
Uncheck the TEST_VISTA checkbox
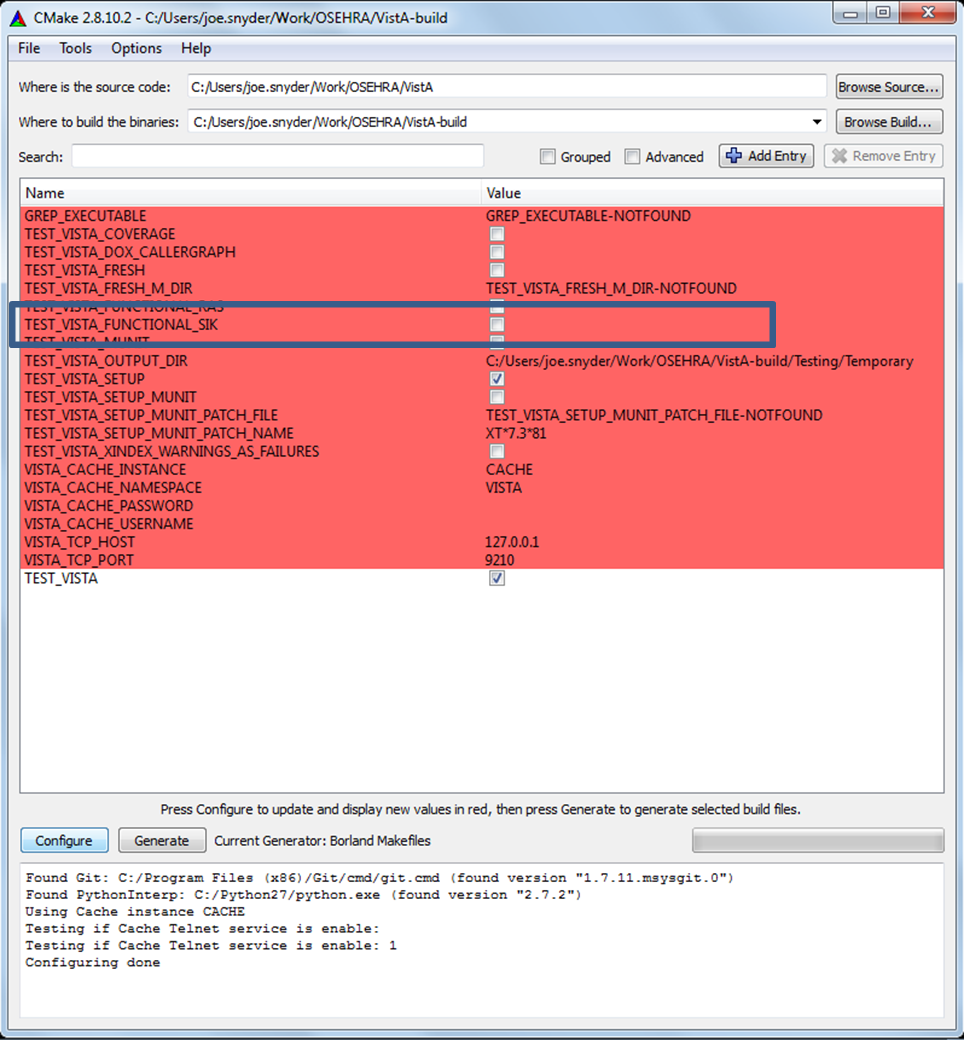click(x=497, y=578)
